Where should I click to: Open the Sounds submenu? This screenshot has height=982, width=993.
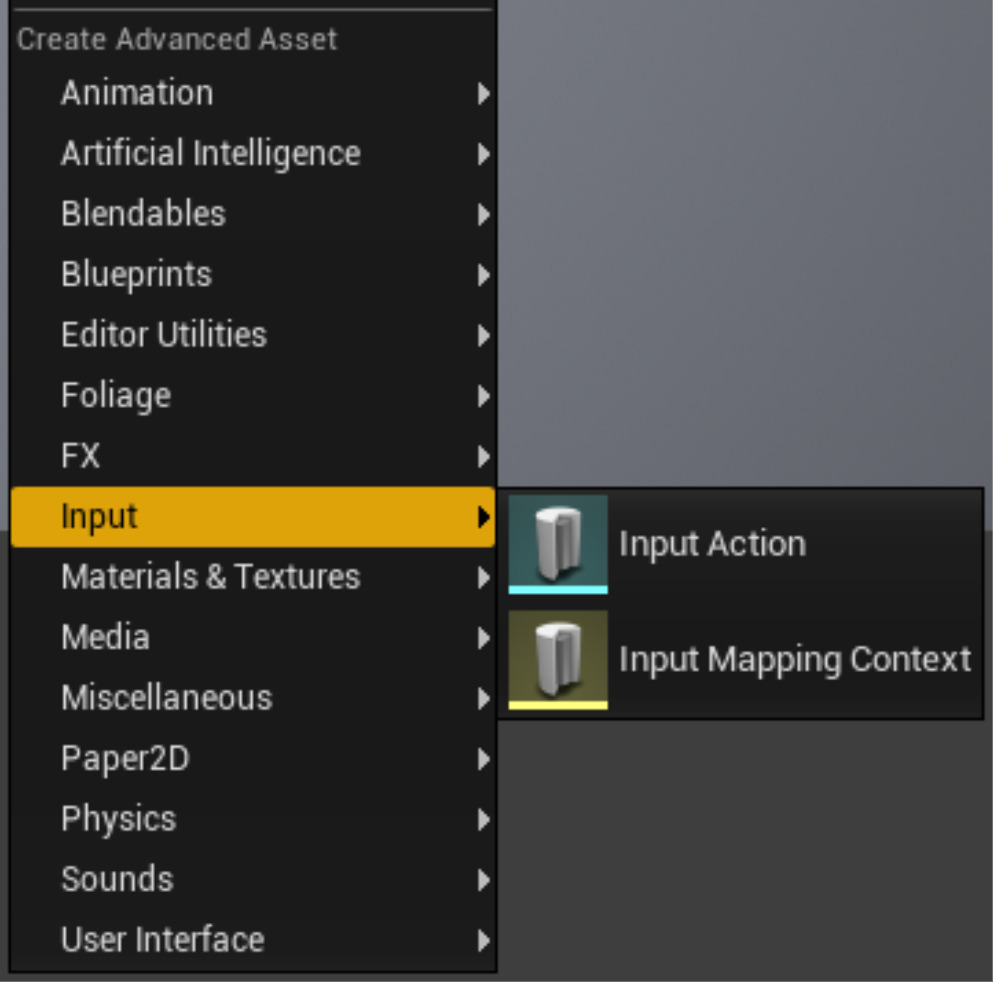253,879
